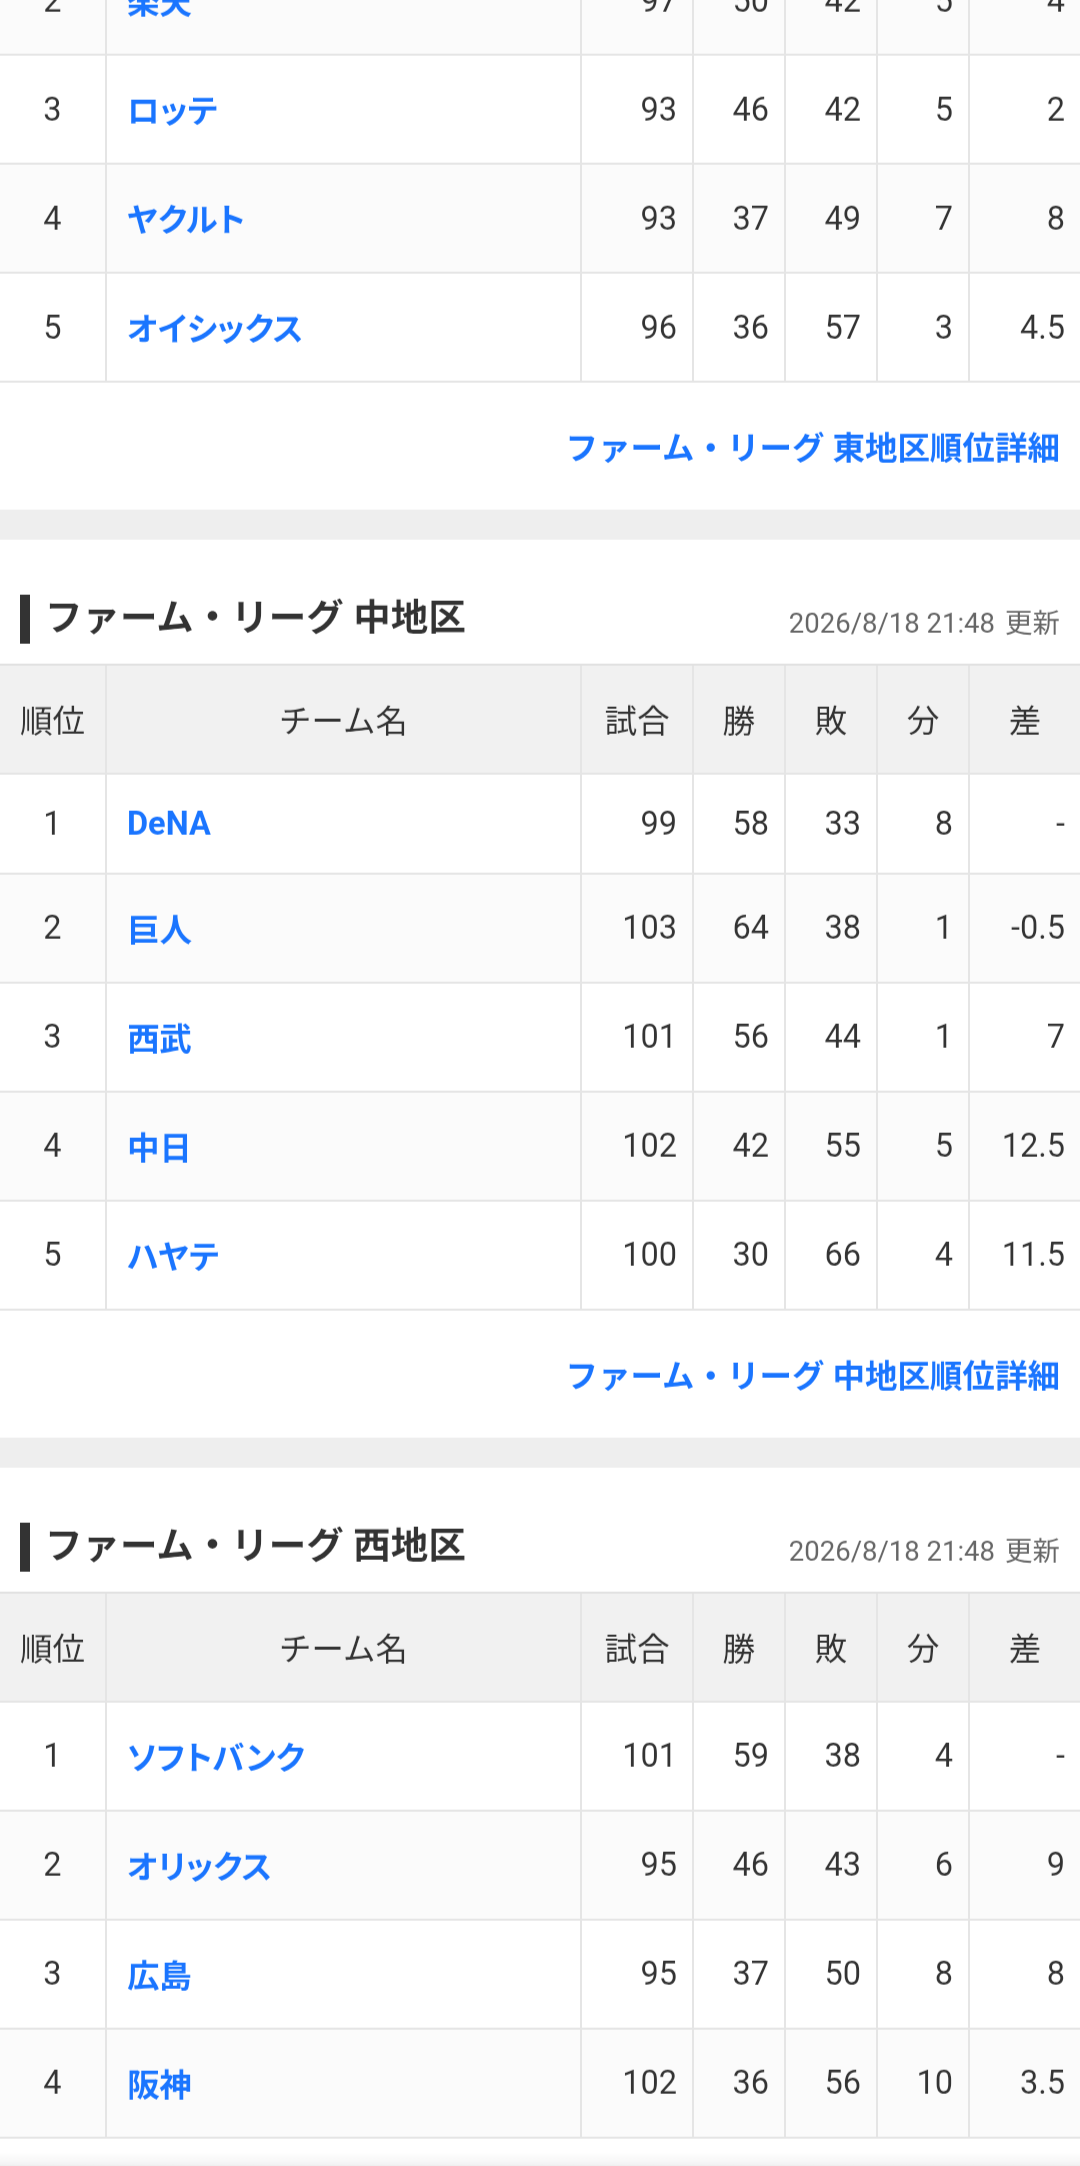Open the ハヤテ team link
Screen dimensions: 1080x2166
click(173, 1256)
